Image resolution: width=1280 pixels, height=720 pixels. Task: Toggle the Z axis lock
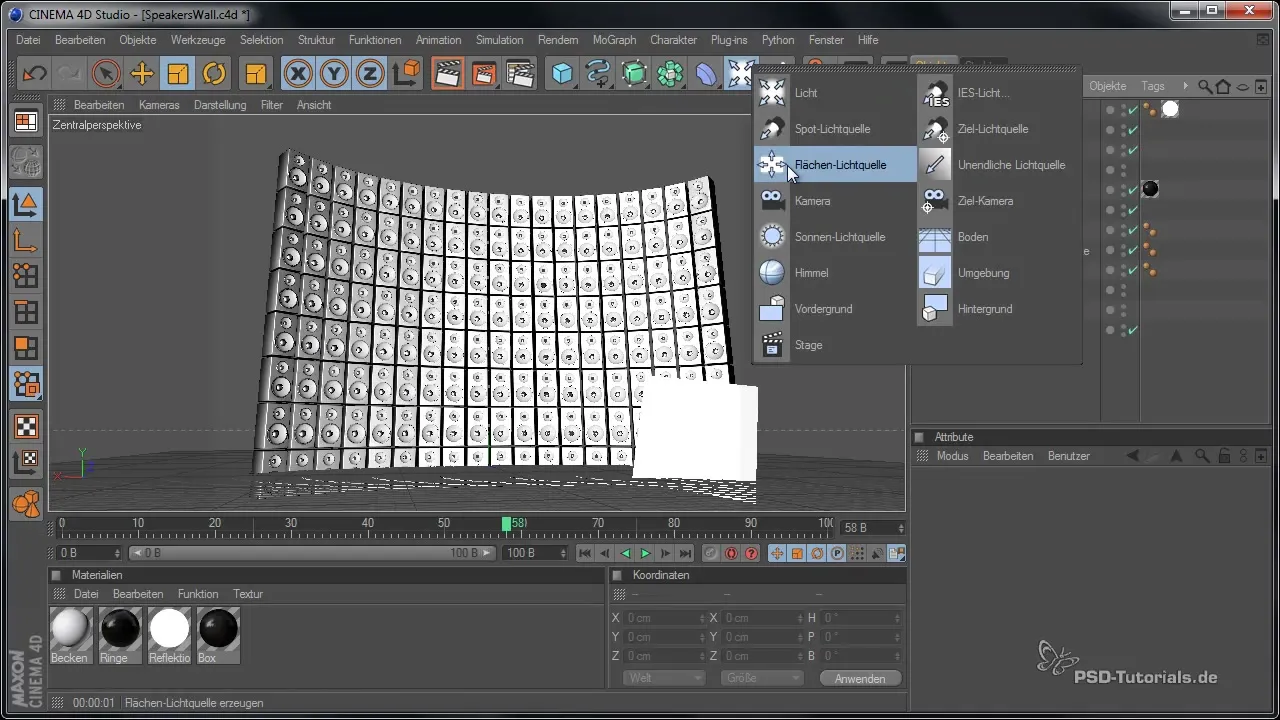(370, 74)
